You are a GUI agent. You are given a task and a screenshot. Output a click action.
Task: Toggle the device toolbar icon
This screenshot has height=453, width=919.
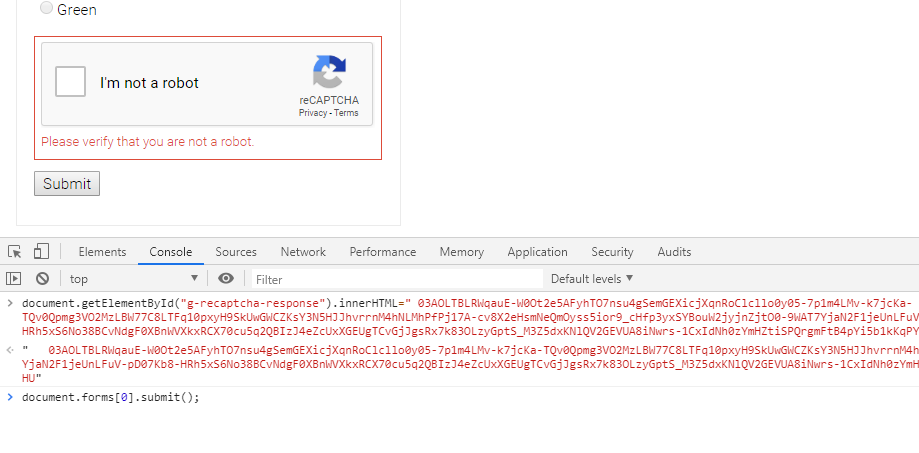point(42,252)
